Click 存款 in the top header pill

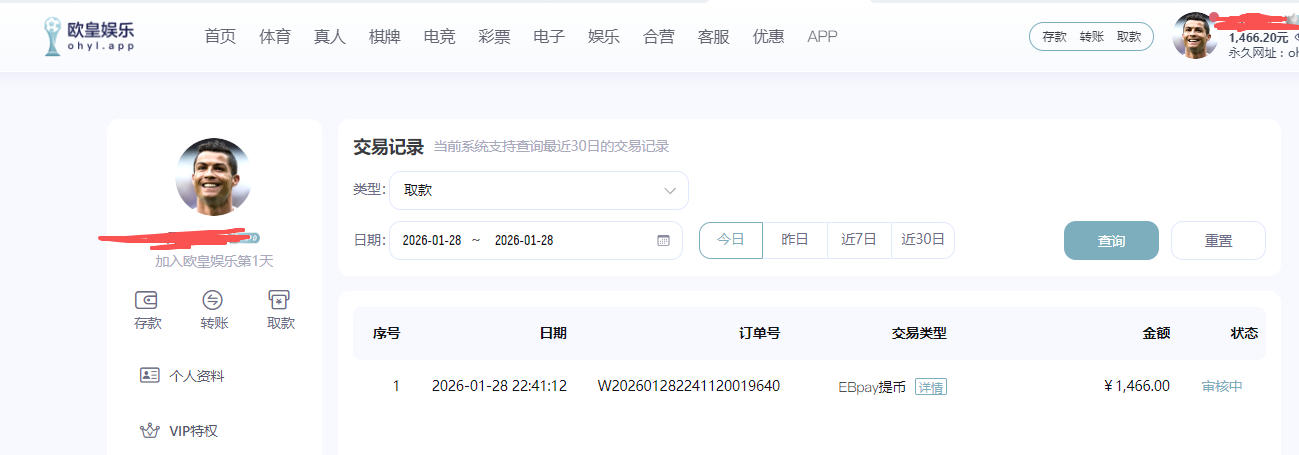[x=1055, y=37]
